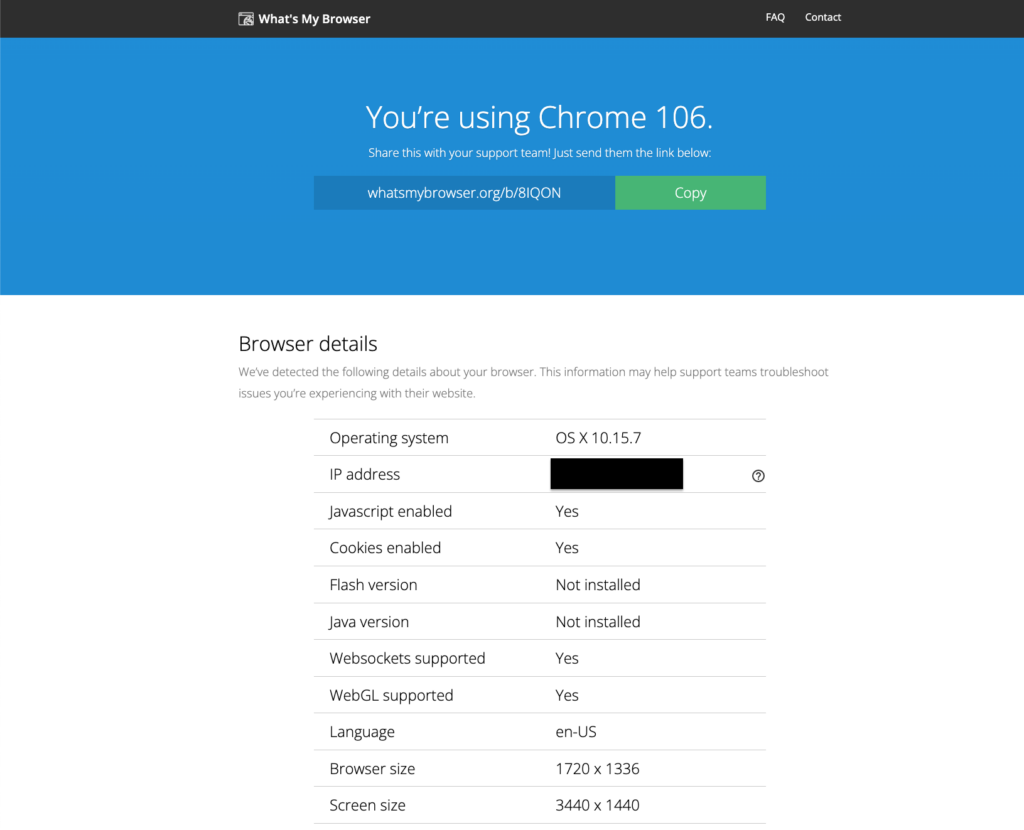Click the Yes value for WebGL supported
Viewport: 1024px width, 830px height.
click(x=567, y=695)
